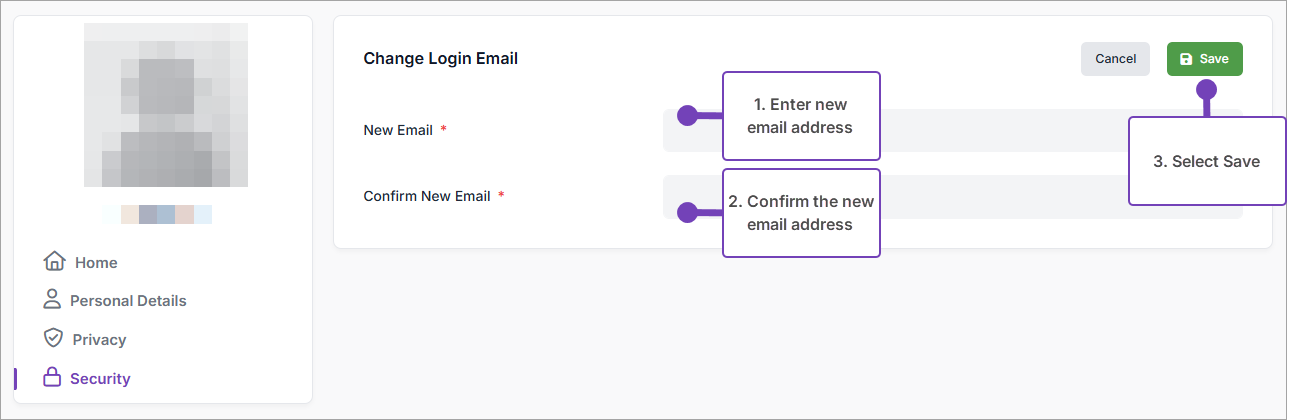Click the Personal Details person icon
The height and width of the screenshot is (420, 1289).
tap(52, 300)
